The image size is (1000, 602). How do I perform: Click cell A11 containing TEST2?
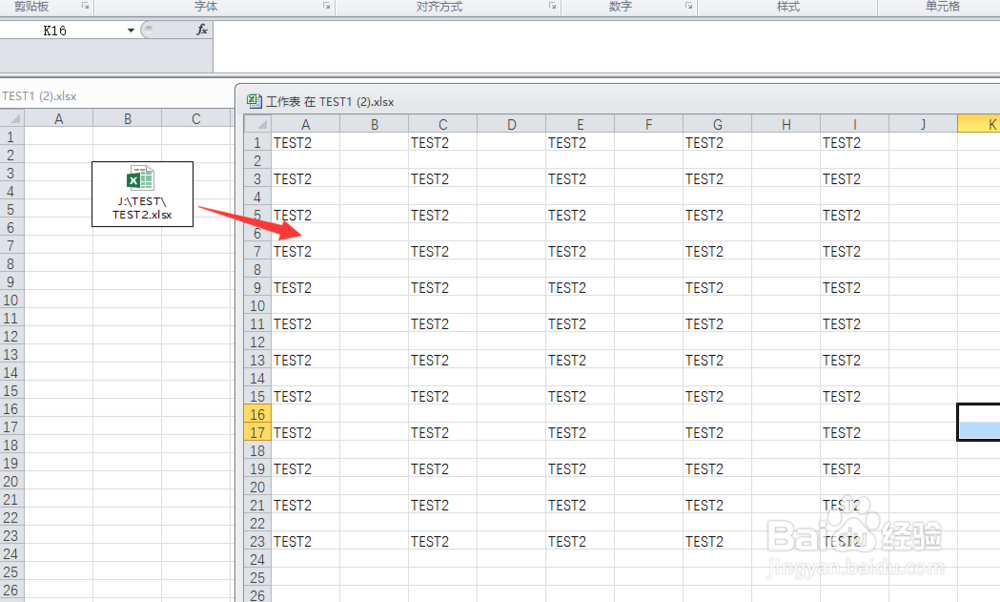point(305,324)
